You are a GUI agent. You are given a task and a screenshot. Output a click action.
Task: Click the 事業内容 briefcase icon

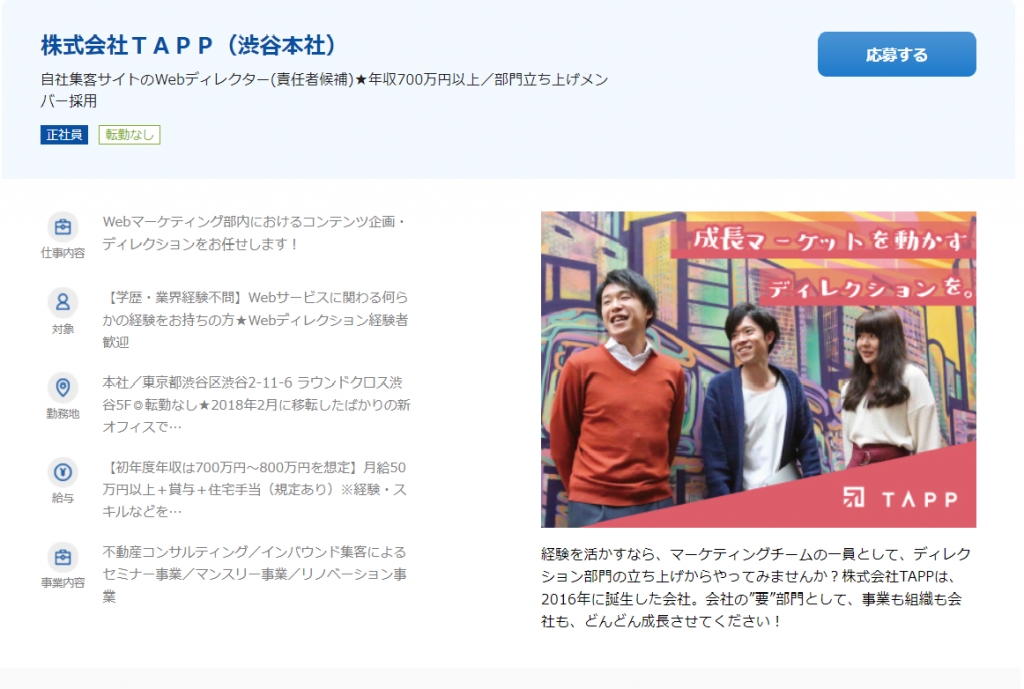pos(63,557)
